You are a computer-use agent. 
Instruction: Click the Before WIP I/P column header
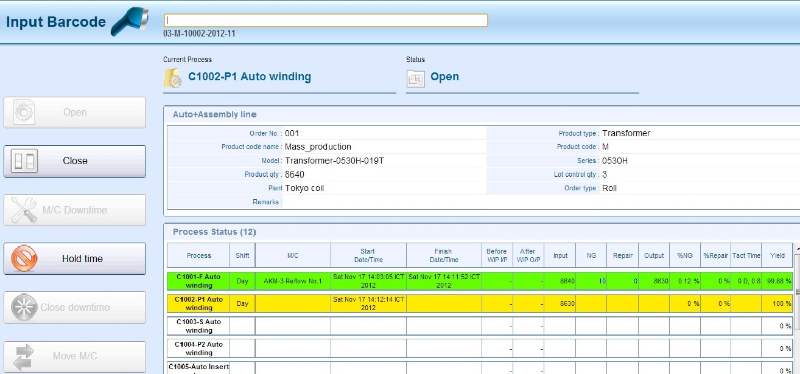coord(496,256)
